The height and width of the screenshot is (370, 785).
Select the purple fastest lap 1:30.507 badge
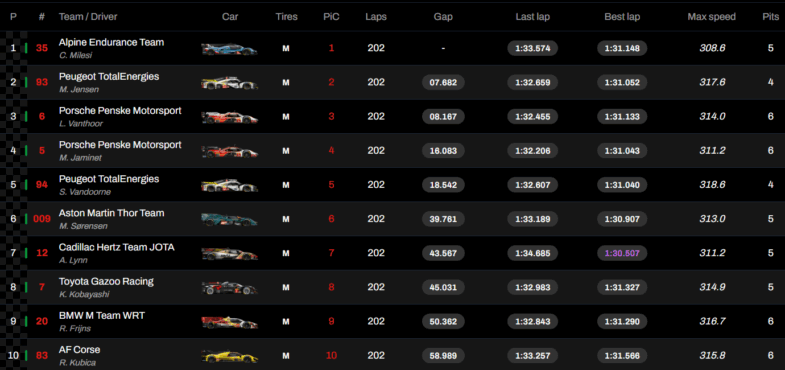[622, 253]
